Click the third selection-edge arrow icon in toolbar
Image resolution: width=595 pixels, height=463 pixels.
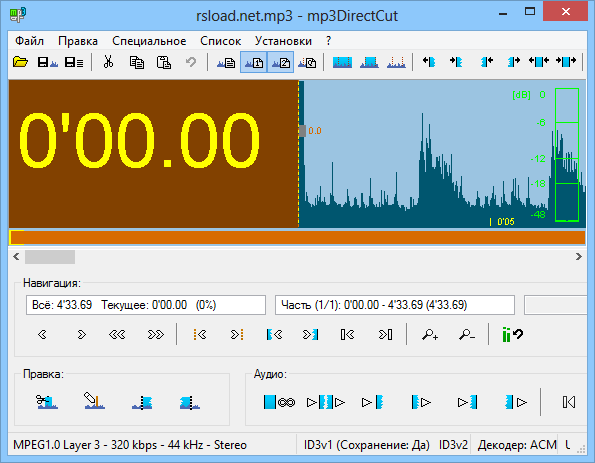coord(487,61)
